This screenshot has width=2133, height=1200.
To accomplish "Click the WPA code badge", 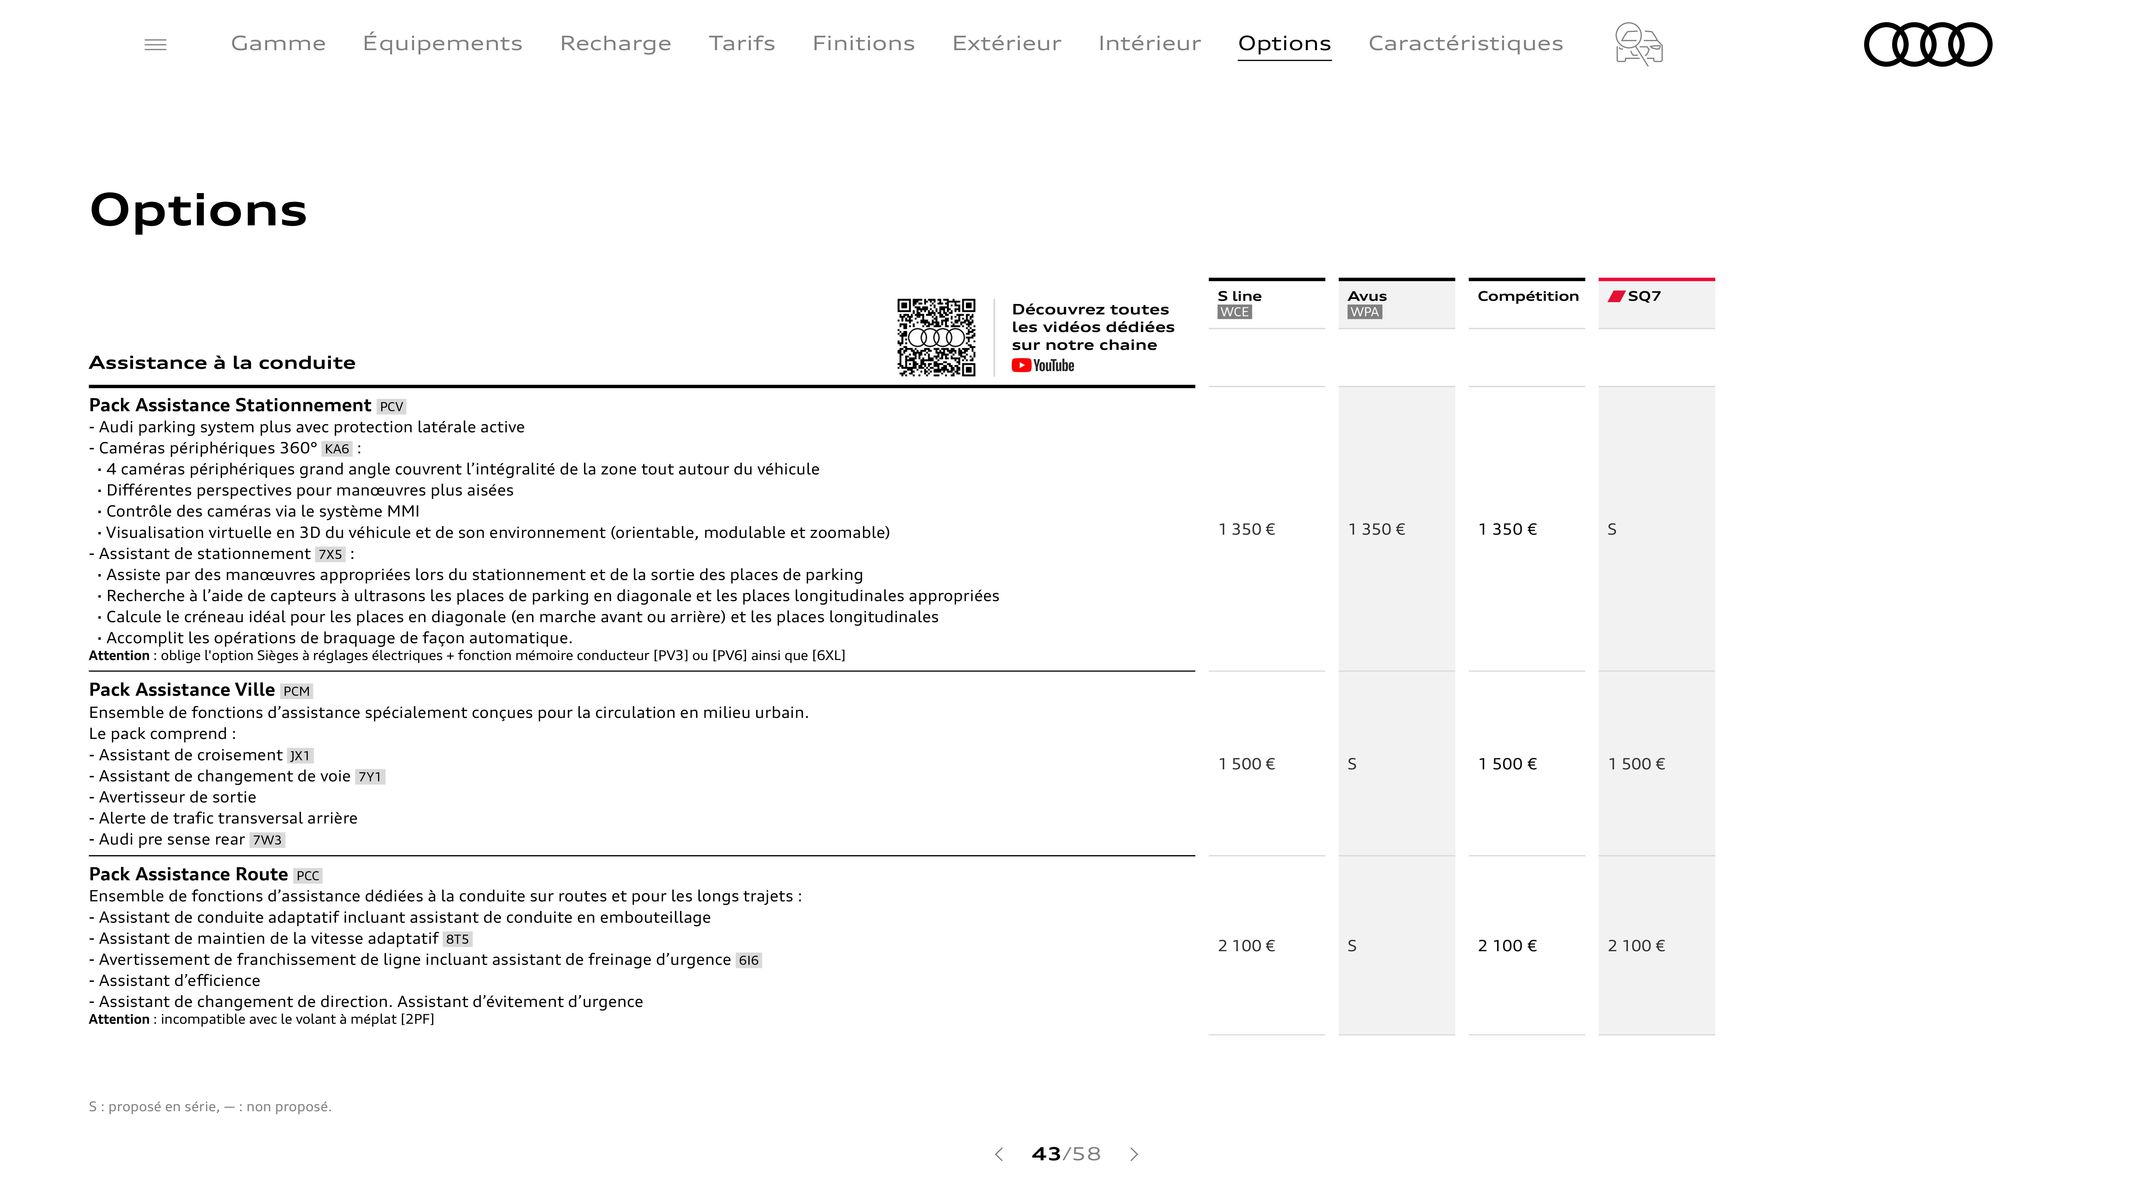I will click(x=1364, y=312).
